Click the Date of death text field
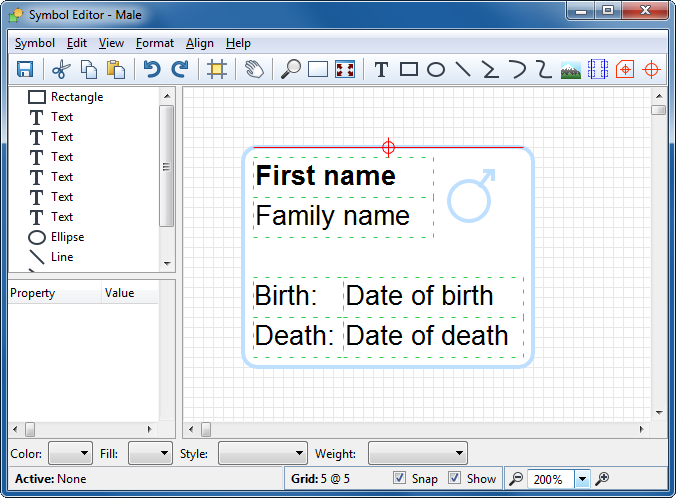This screenshot has height=498, width=676. pyautogui.click(x=427, y=335)
